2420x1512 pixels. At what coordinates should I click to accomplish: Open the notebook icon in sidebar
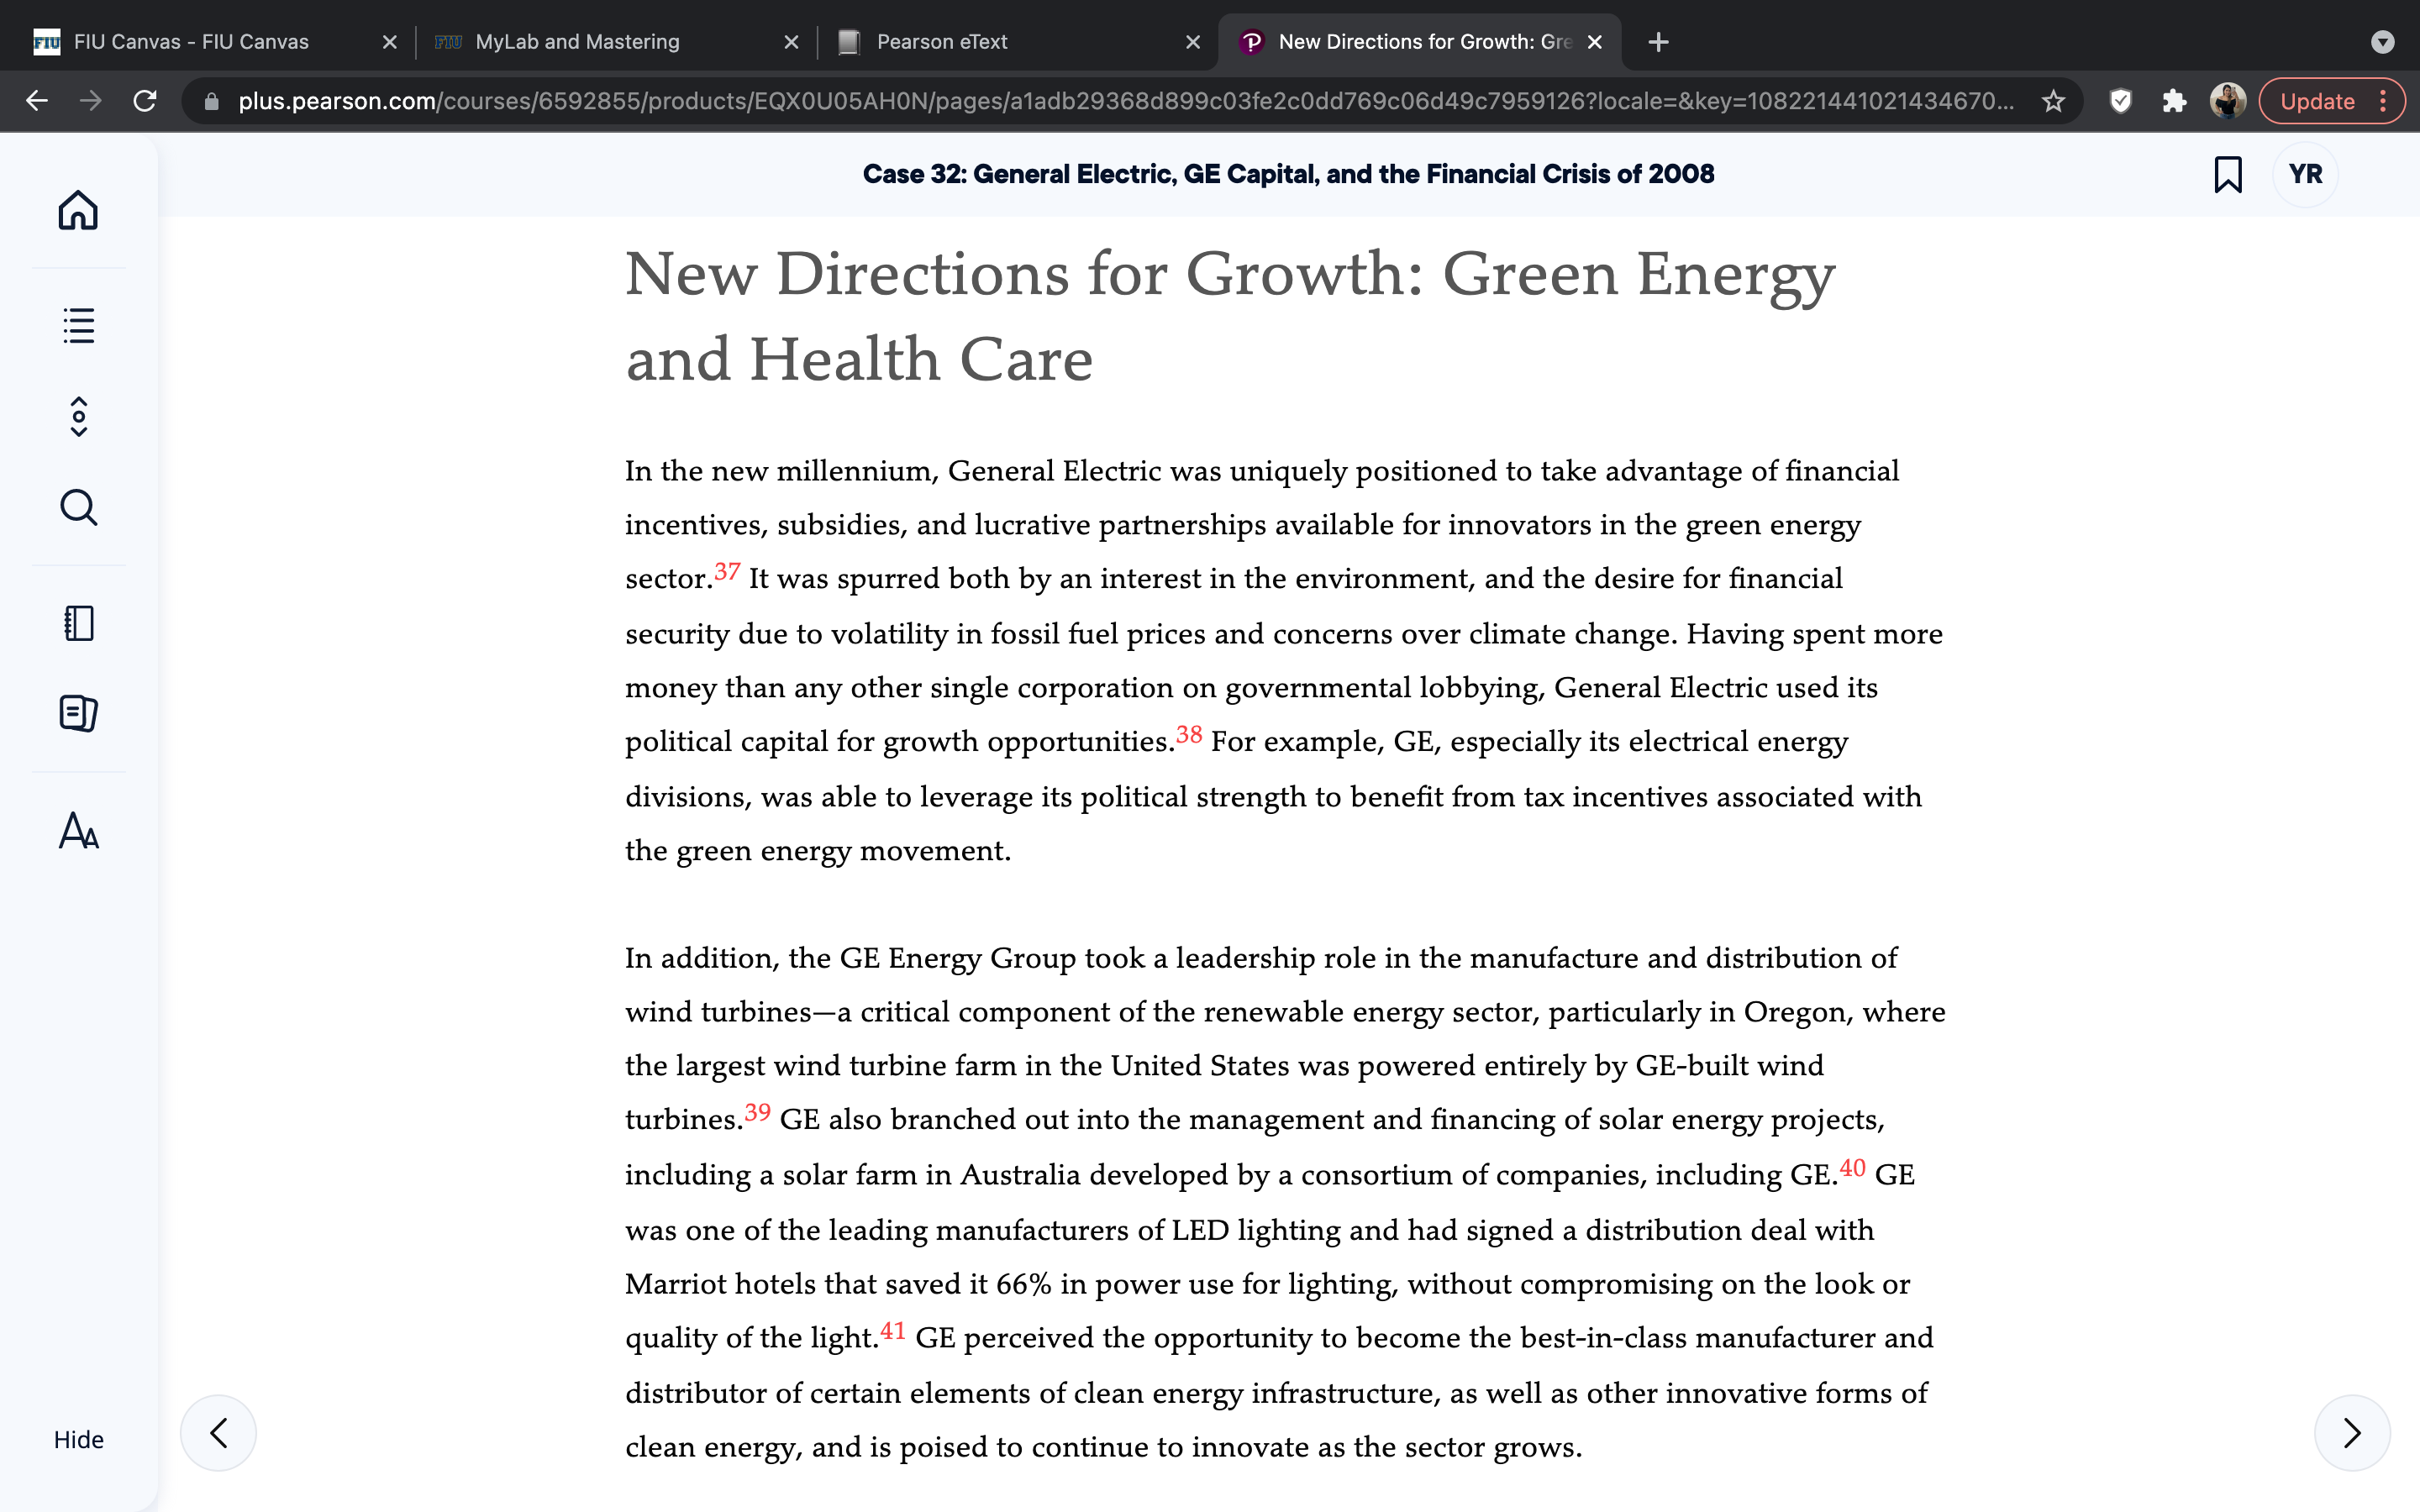(78, 623)
